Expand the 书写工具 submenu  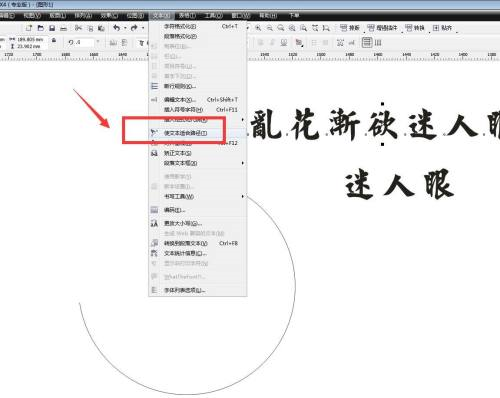click(x=198, y=197)
